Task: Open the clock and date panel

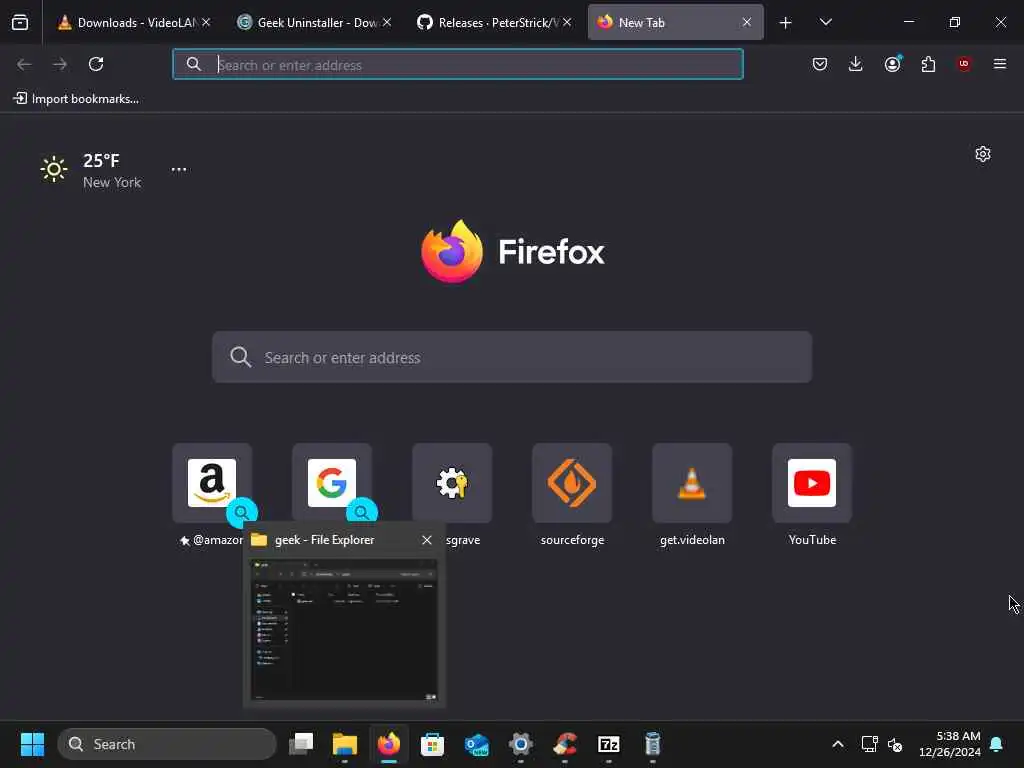Action: (x=950, y=744)
